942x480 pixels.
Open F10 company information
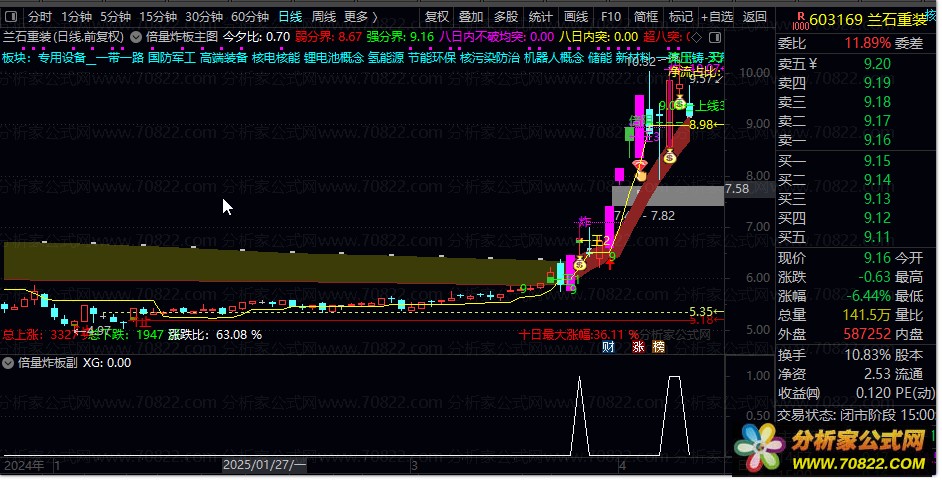pos(611,17)
